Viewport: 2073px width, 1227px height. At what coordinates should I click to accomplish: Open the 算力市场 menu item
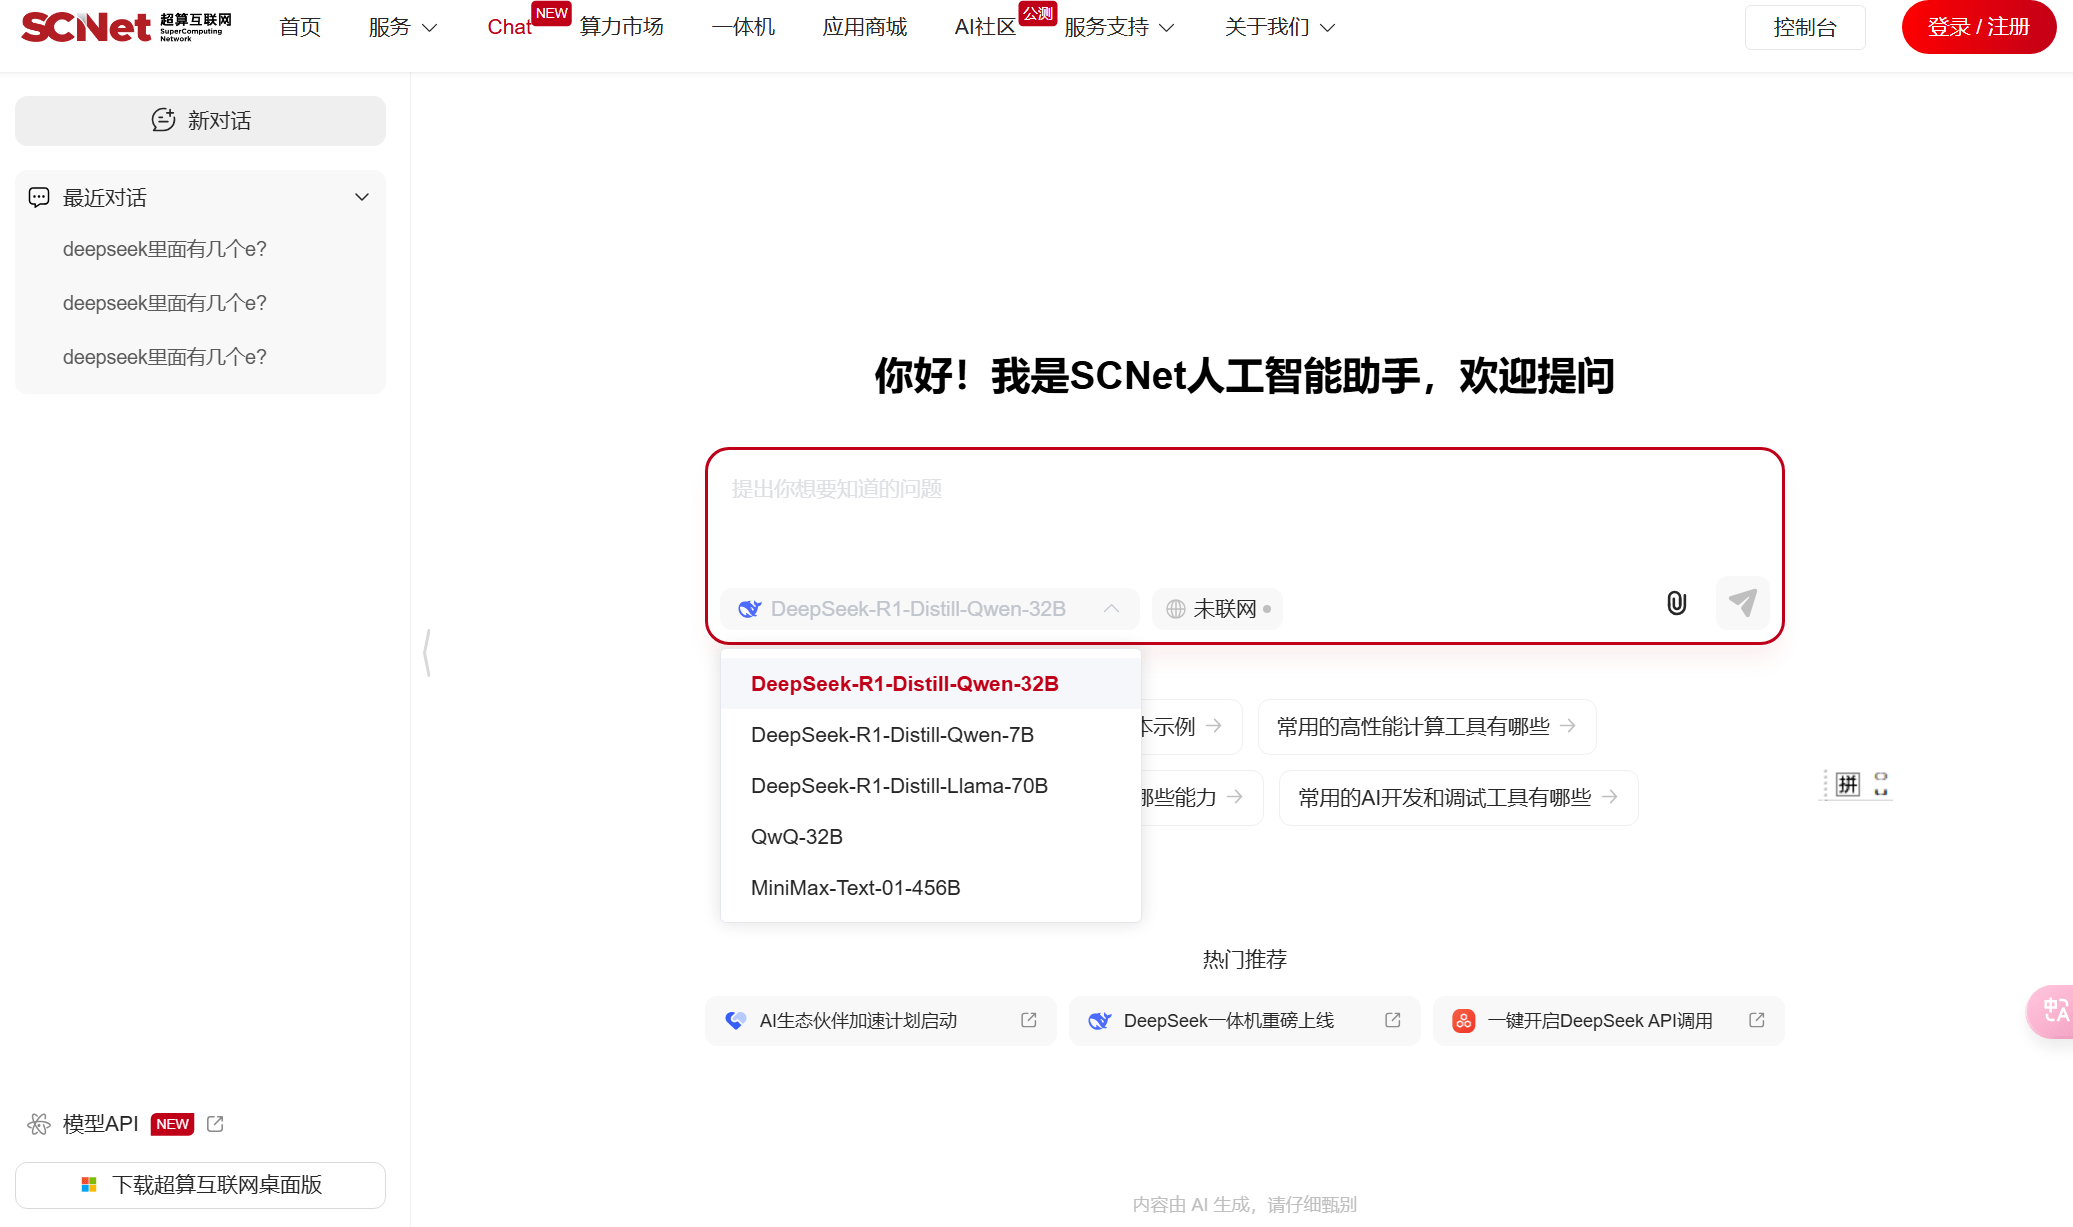click(x=620, y=27)
